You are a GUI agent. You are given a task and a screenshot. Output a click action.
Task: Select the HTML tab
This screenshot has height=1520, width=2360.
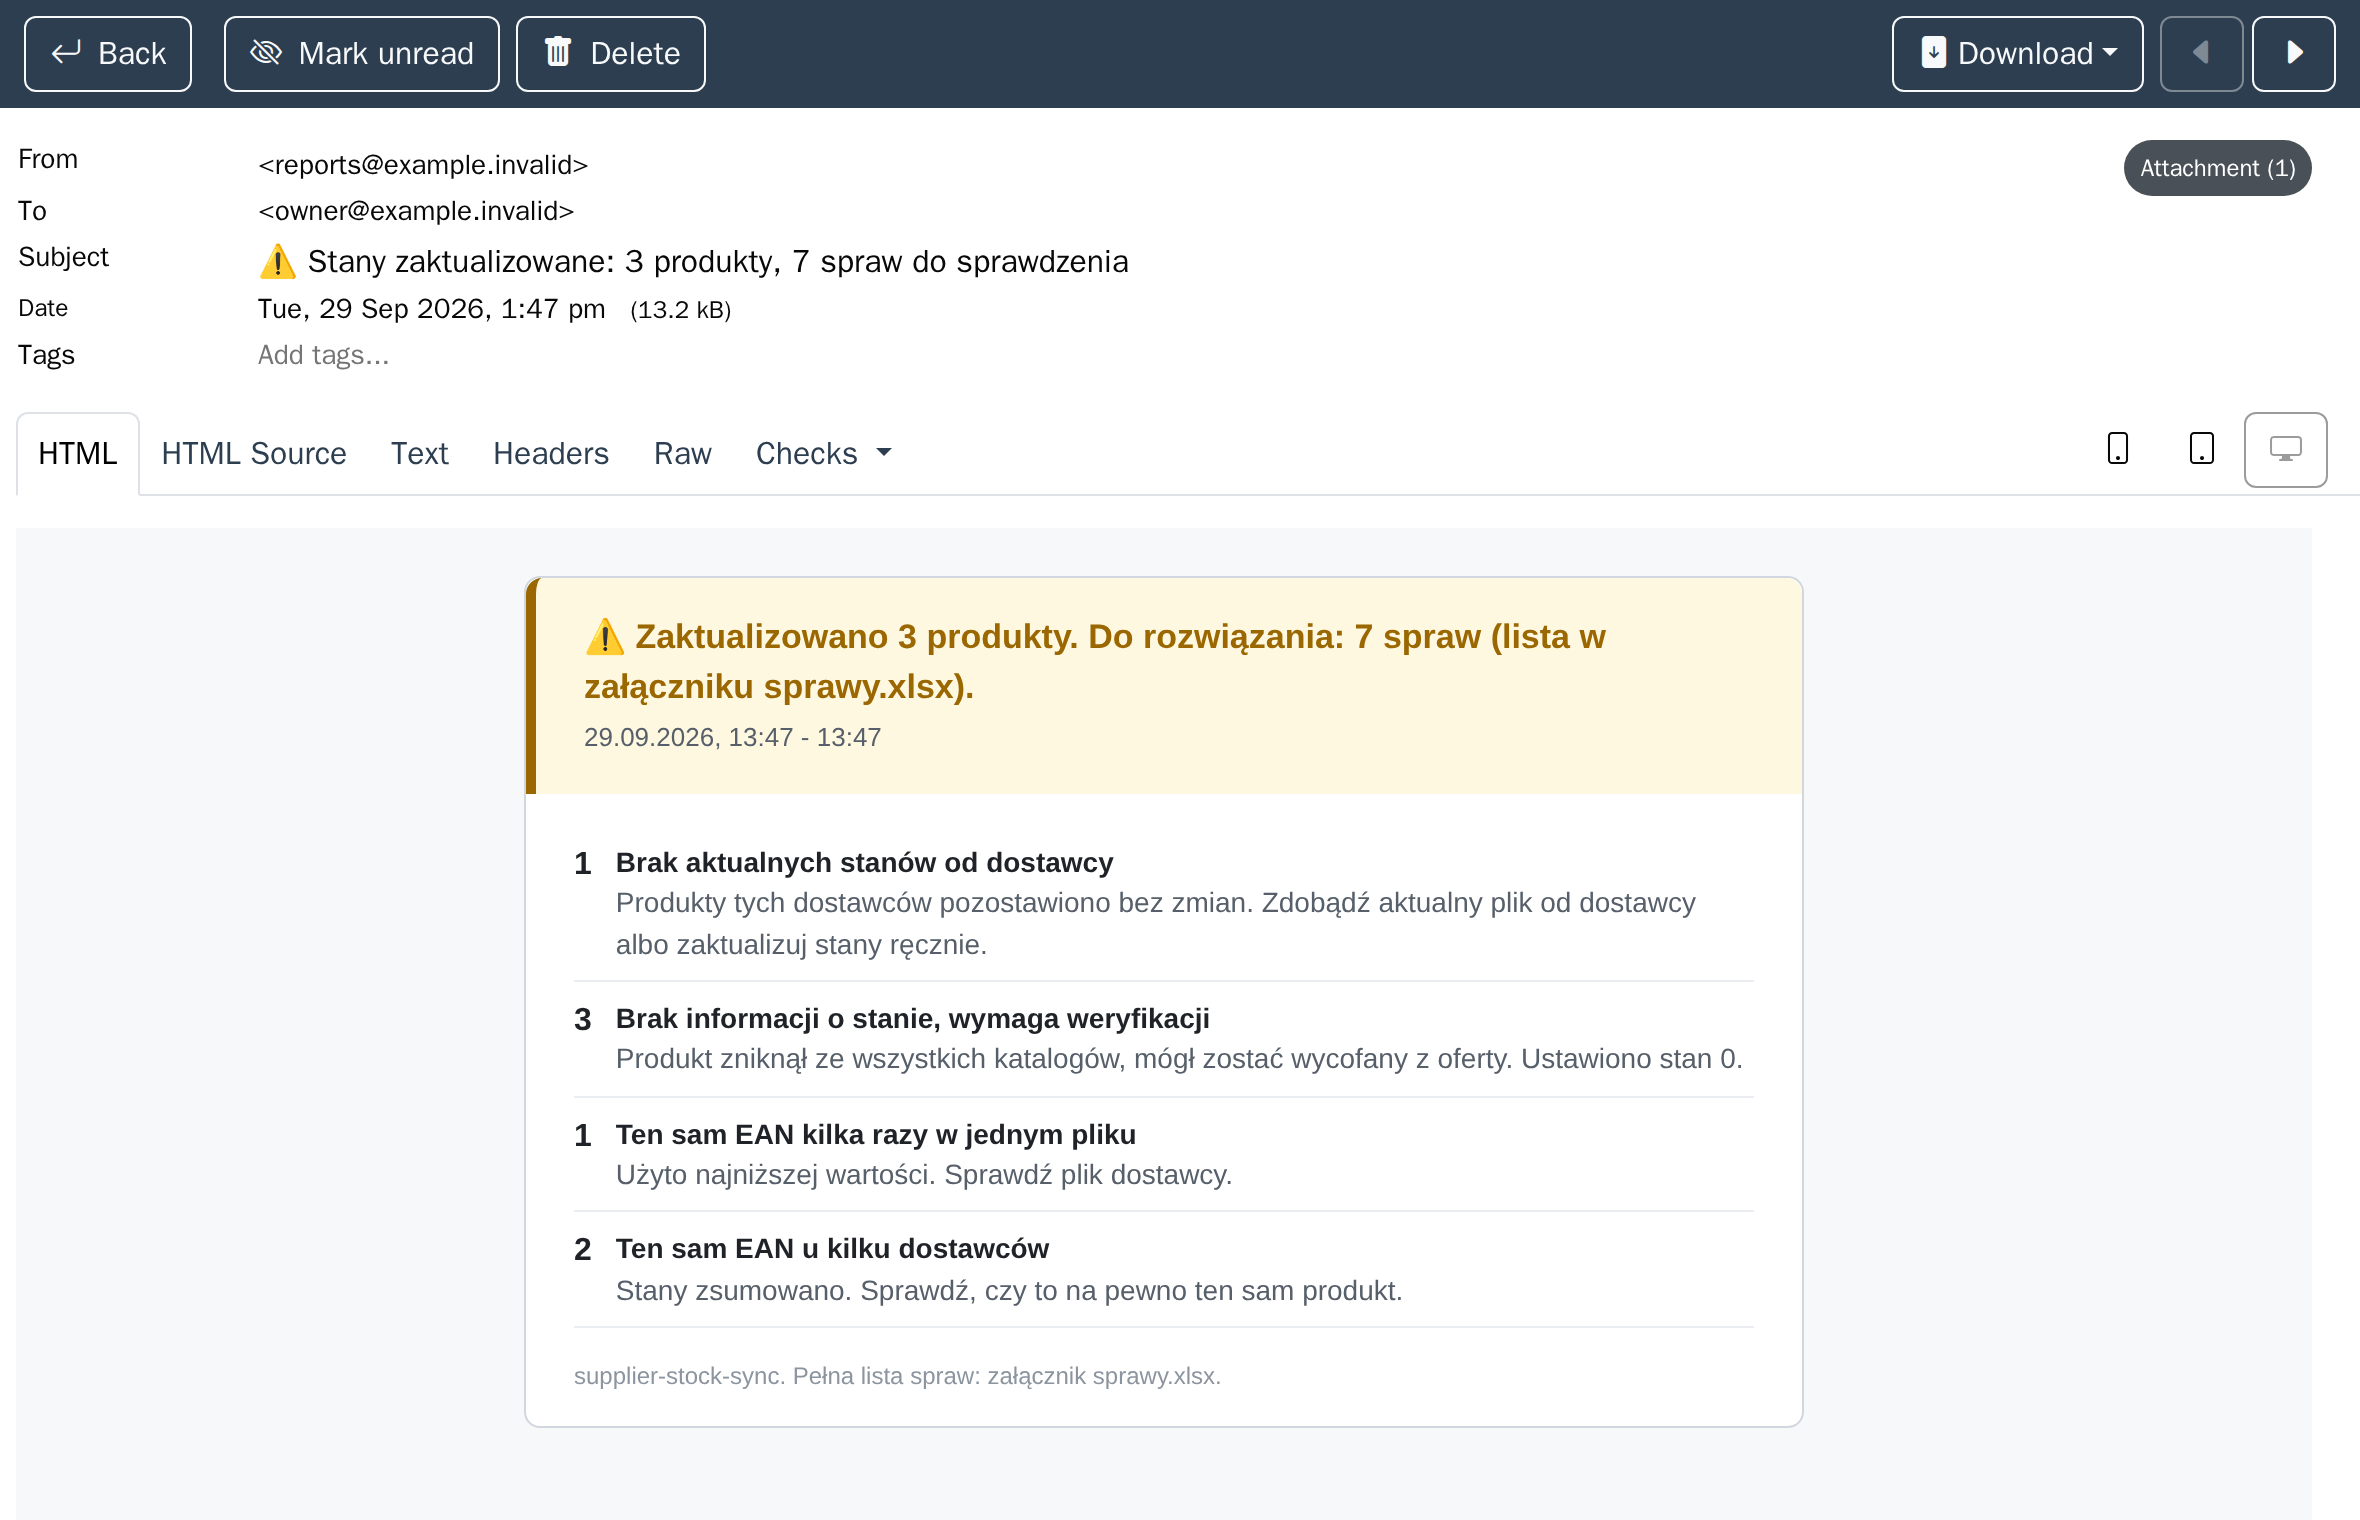pyautogui.click(x=78, y=454)
